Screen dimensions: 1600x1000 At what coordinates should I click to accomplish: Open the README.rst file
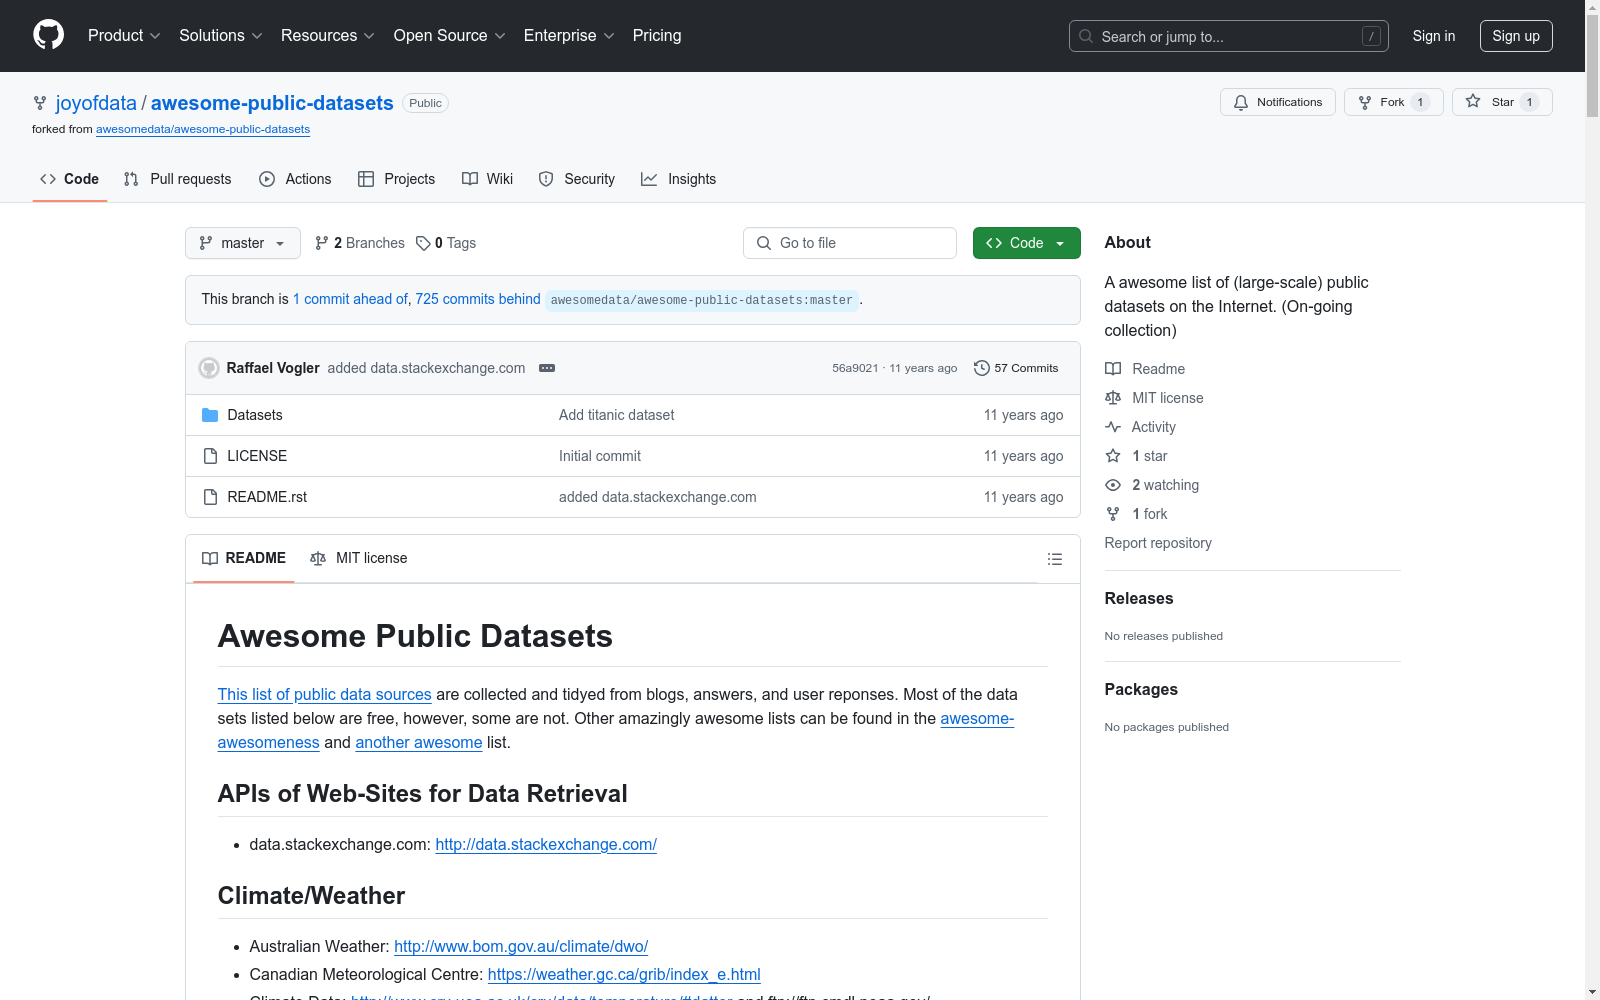[267, 497]
